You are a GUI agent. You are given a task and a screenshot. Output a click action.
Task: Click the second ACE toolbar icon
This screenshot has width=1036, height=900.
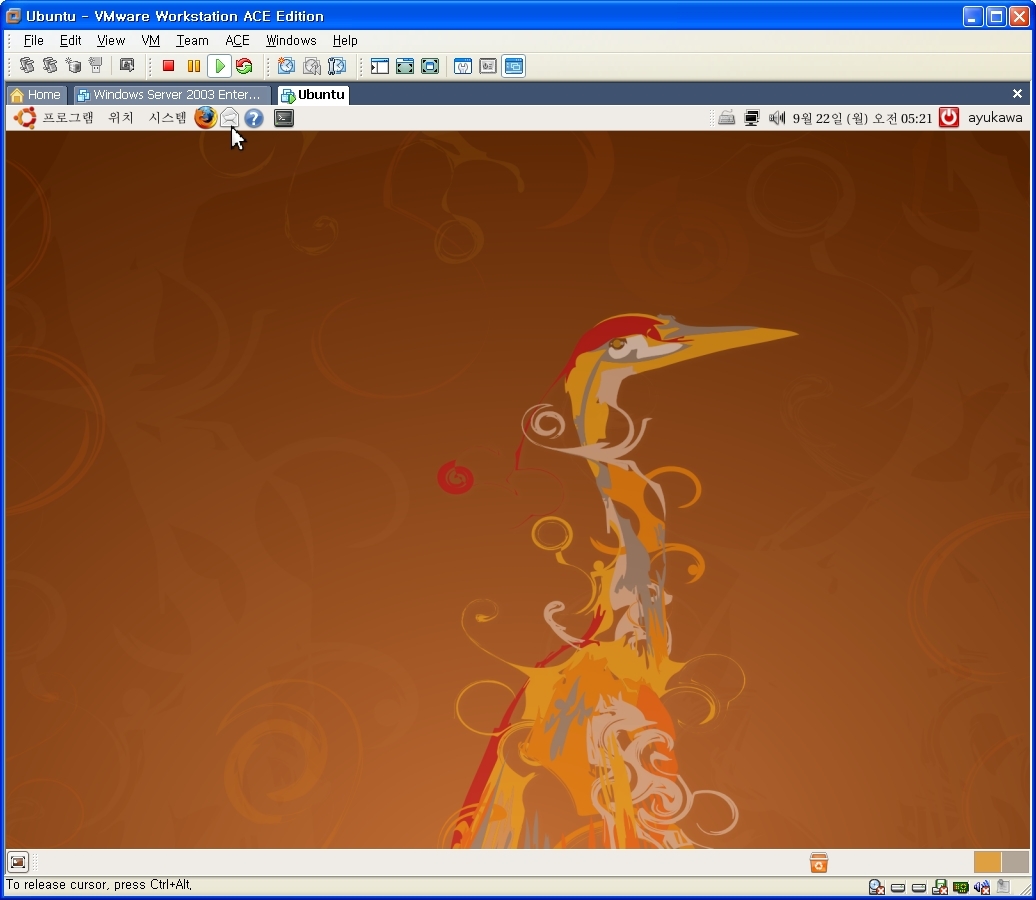pos(50,65)
